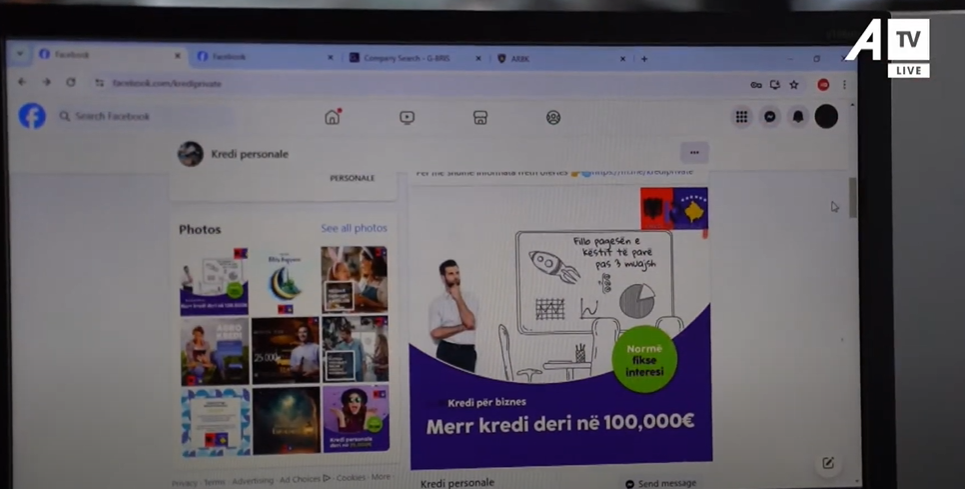Open the Kredi personale purple photo thumbnail
The image size is (965, 489).
click(x=356, y=418)
